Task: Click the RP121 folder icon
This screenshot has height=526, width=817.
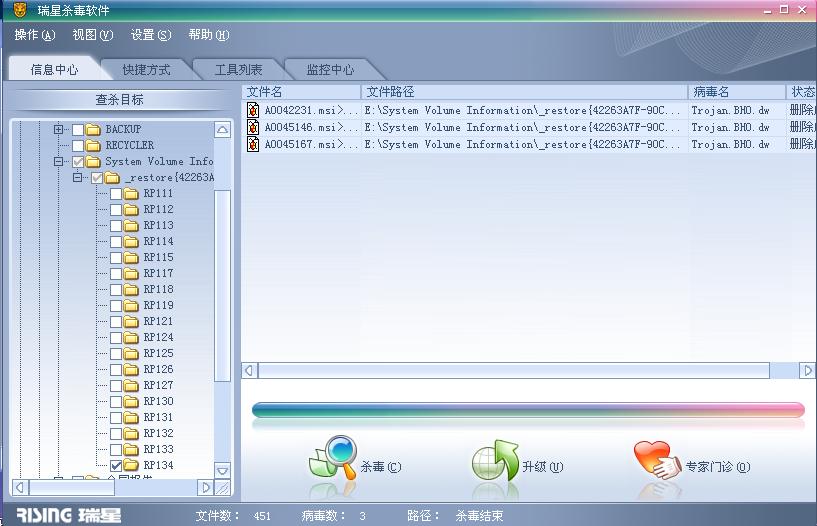Action: 131,322
